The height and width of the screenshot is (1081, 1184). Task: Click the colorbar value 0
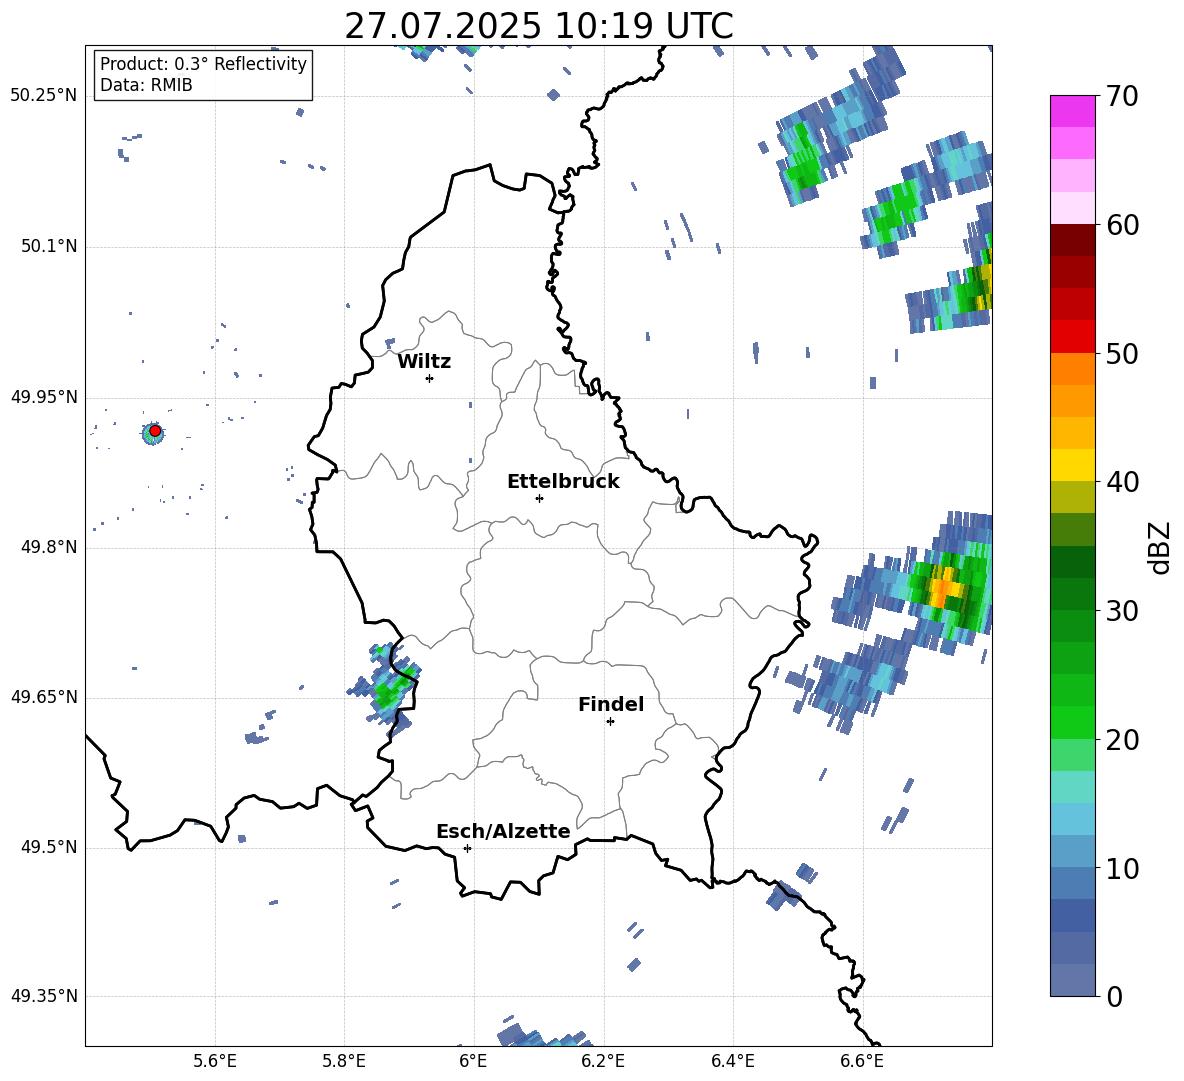click(x=1114, y=997)
